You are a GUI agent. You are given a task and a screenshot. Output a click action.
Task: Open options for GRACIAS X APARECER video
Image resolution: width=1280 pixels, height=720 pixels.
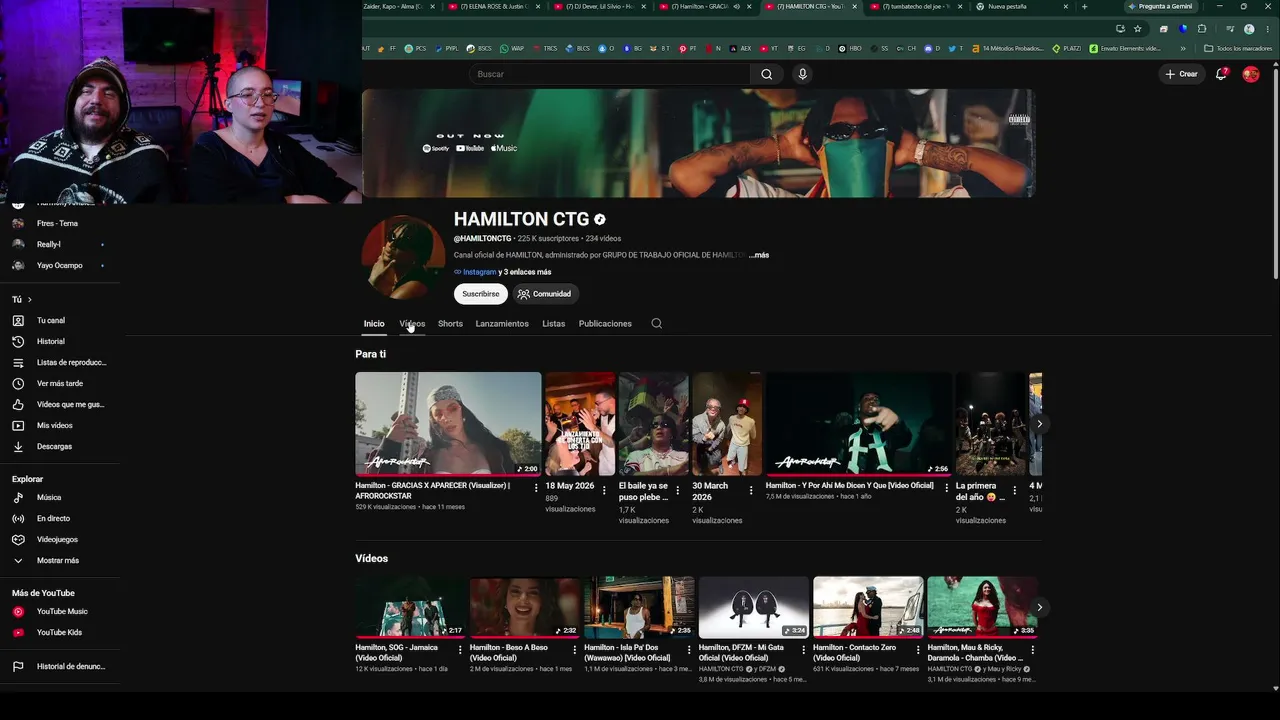pyautogui.click(x=536, y=488)
